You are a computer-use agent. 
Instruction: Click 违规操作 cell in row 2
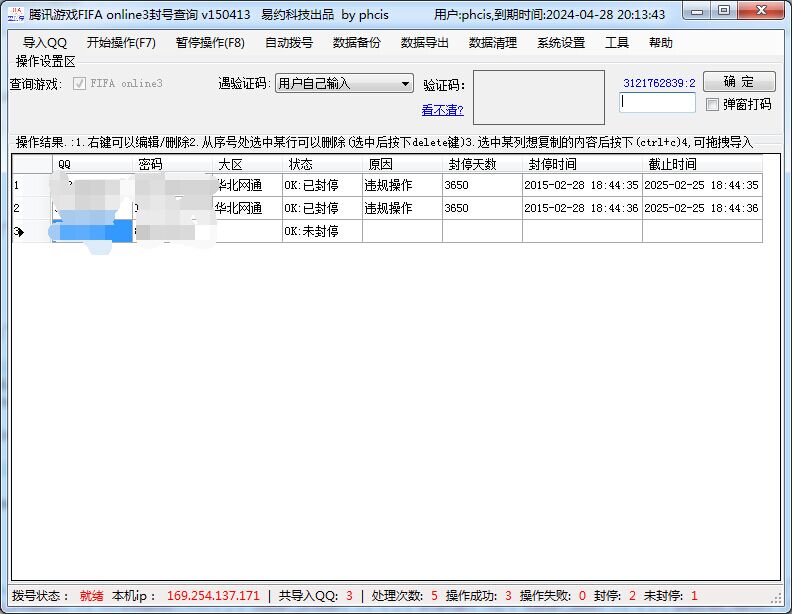point(403,208)
